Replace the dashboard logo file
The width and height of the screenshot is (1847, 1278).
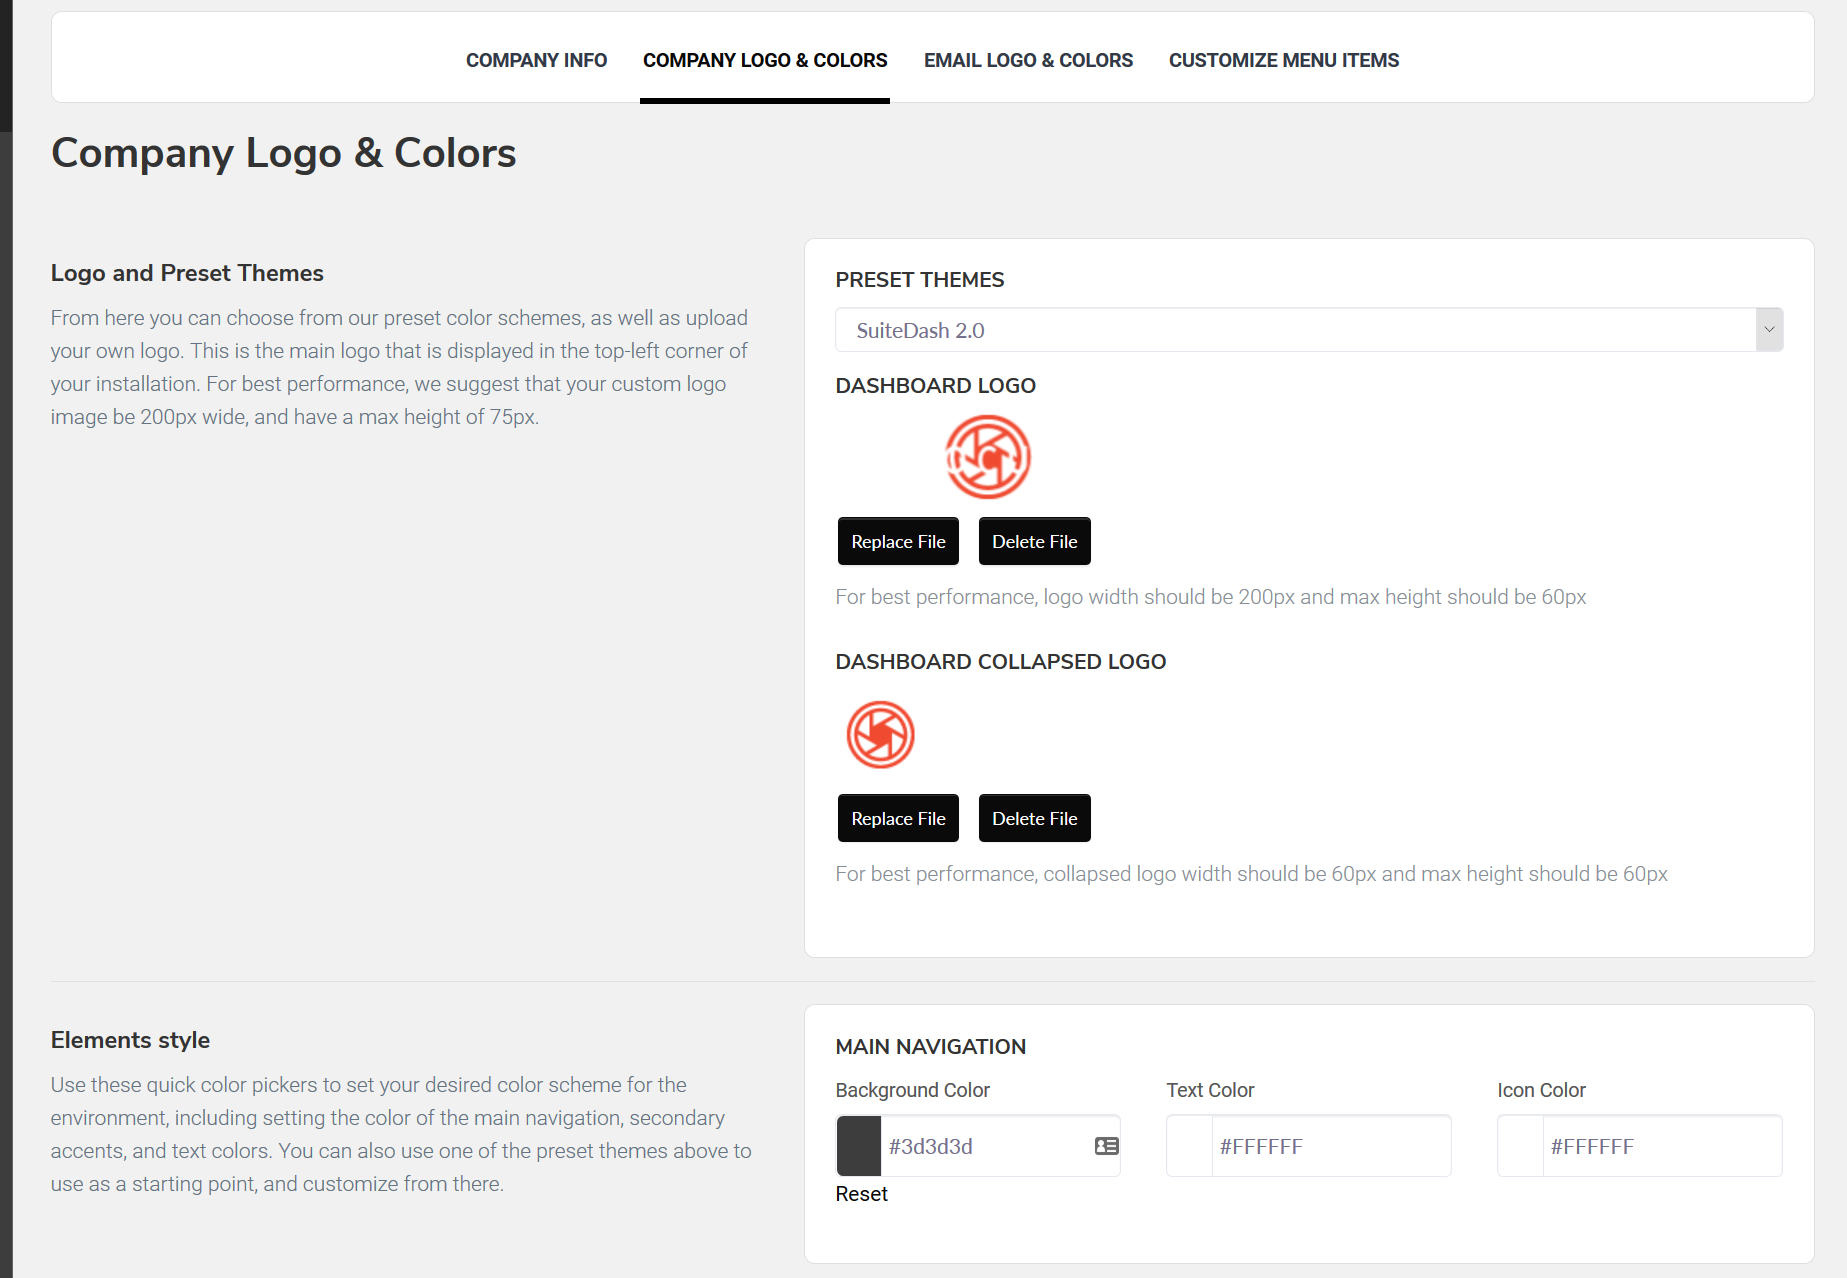[898, 541]
